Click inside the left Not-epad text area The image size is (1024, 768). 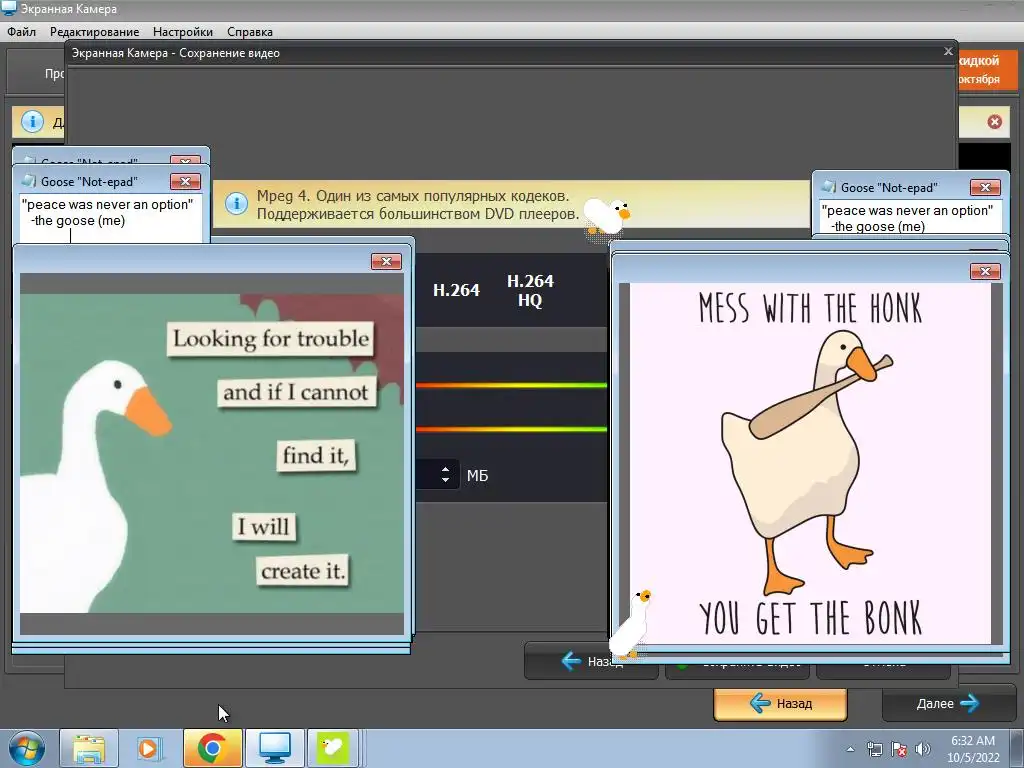(x=110, y=218)
